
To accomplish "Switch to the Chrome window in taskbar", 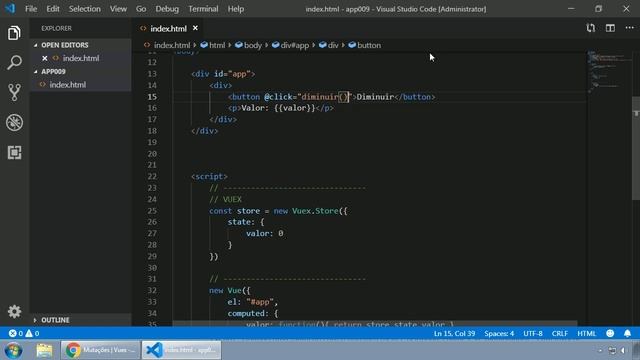I will pyautogui.click(x=100, y=350).
